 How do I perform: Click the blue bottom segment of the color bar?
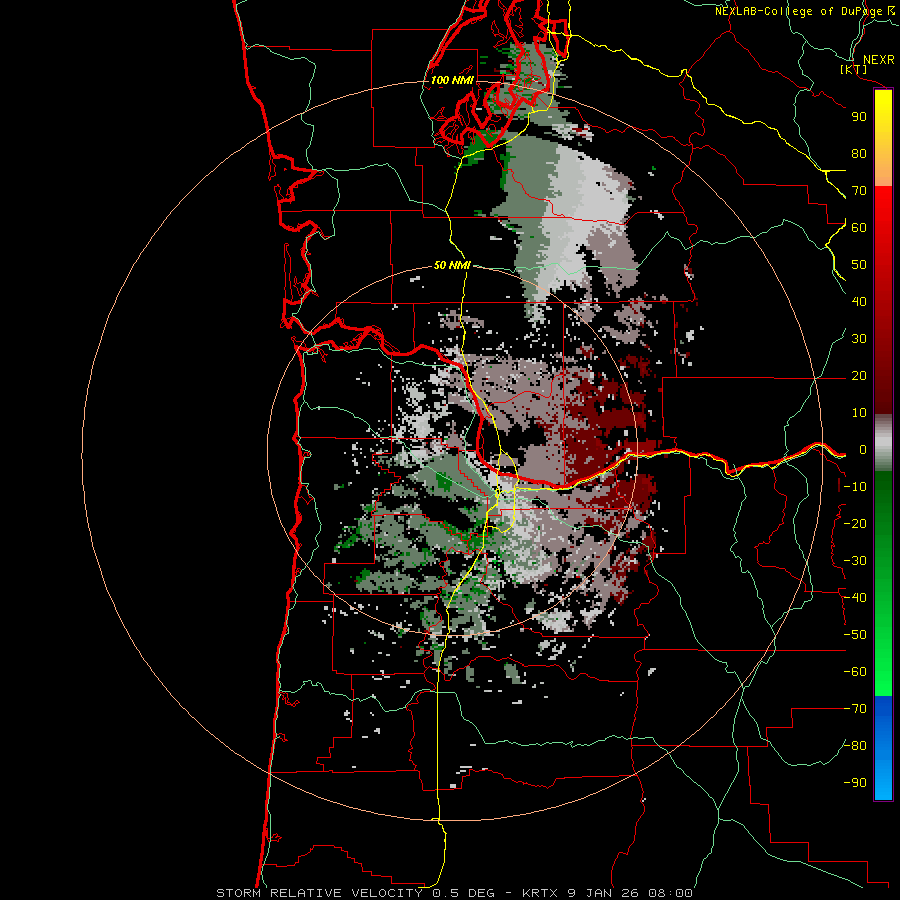point(883,748)
